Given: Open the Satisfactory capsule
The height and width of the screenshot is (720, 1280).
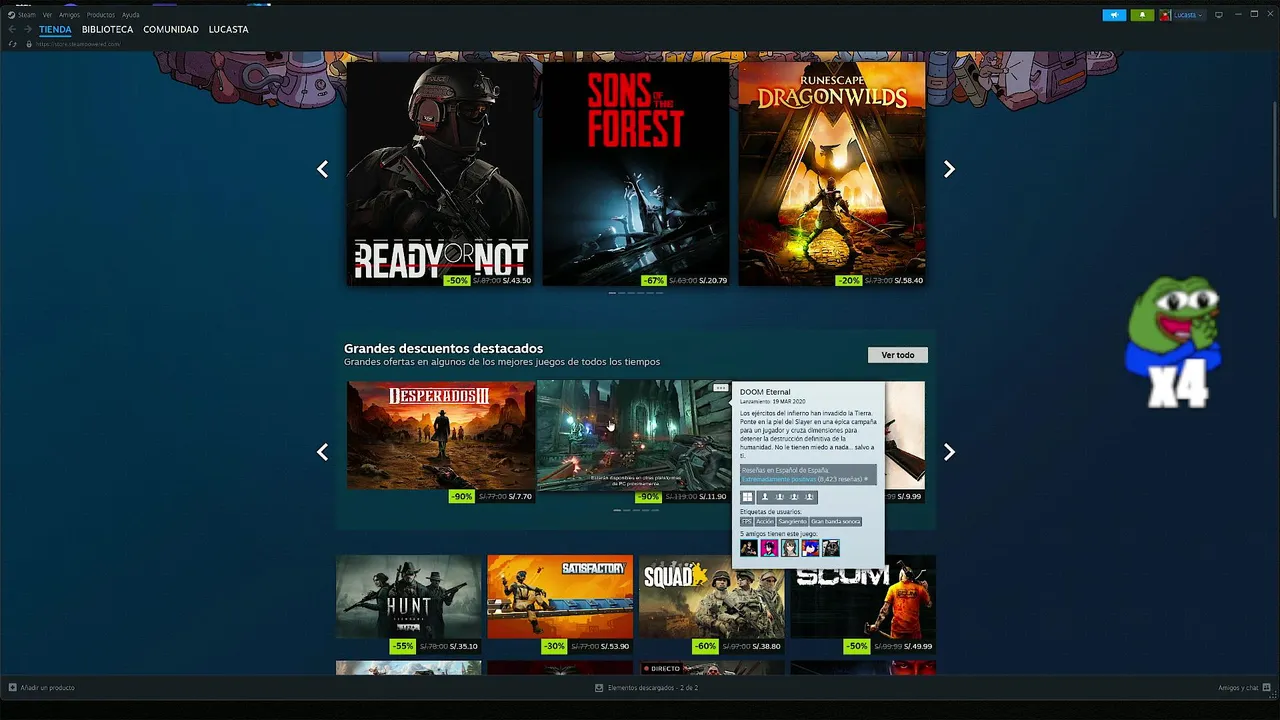Looking at the screenshot, I should (560, 597).
